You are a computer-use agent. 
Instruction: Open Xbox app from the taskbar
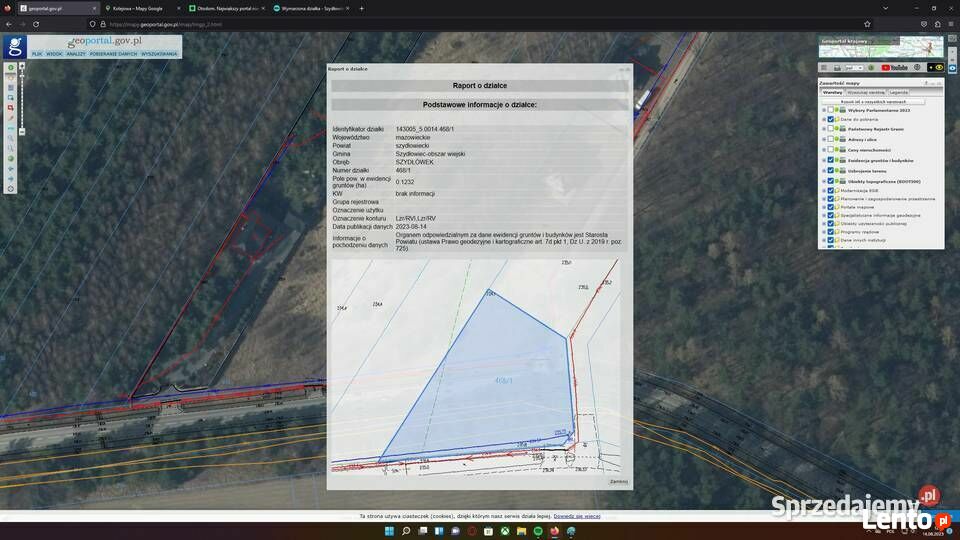click(x=504, y=531)
